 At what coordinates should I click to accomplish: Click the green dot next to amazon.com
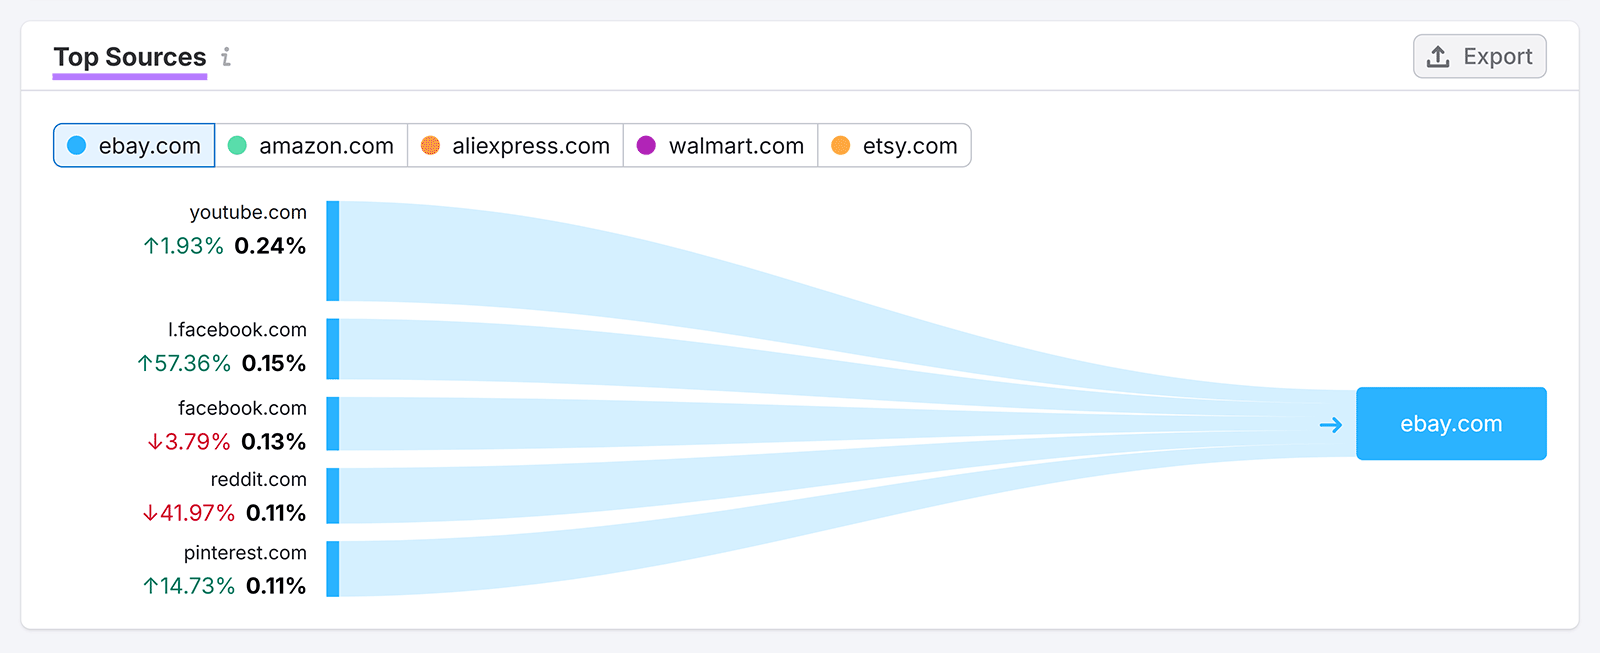click(x=237, y=145)
